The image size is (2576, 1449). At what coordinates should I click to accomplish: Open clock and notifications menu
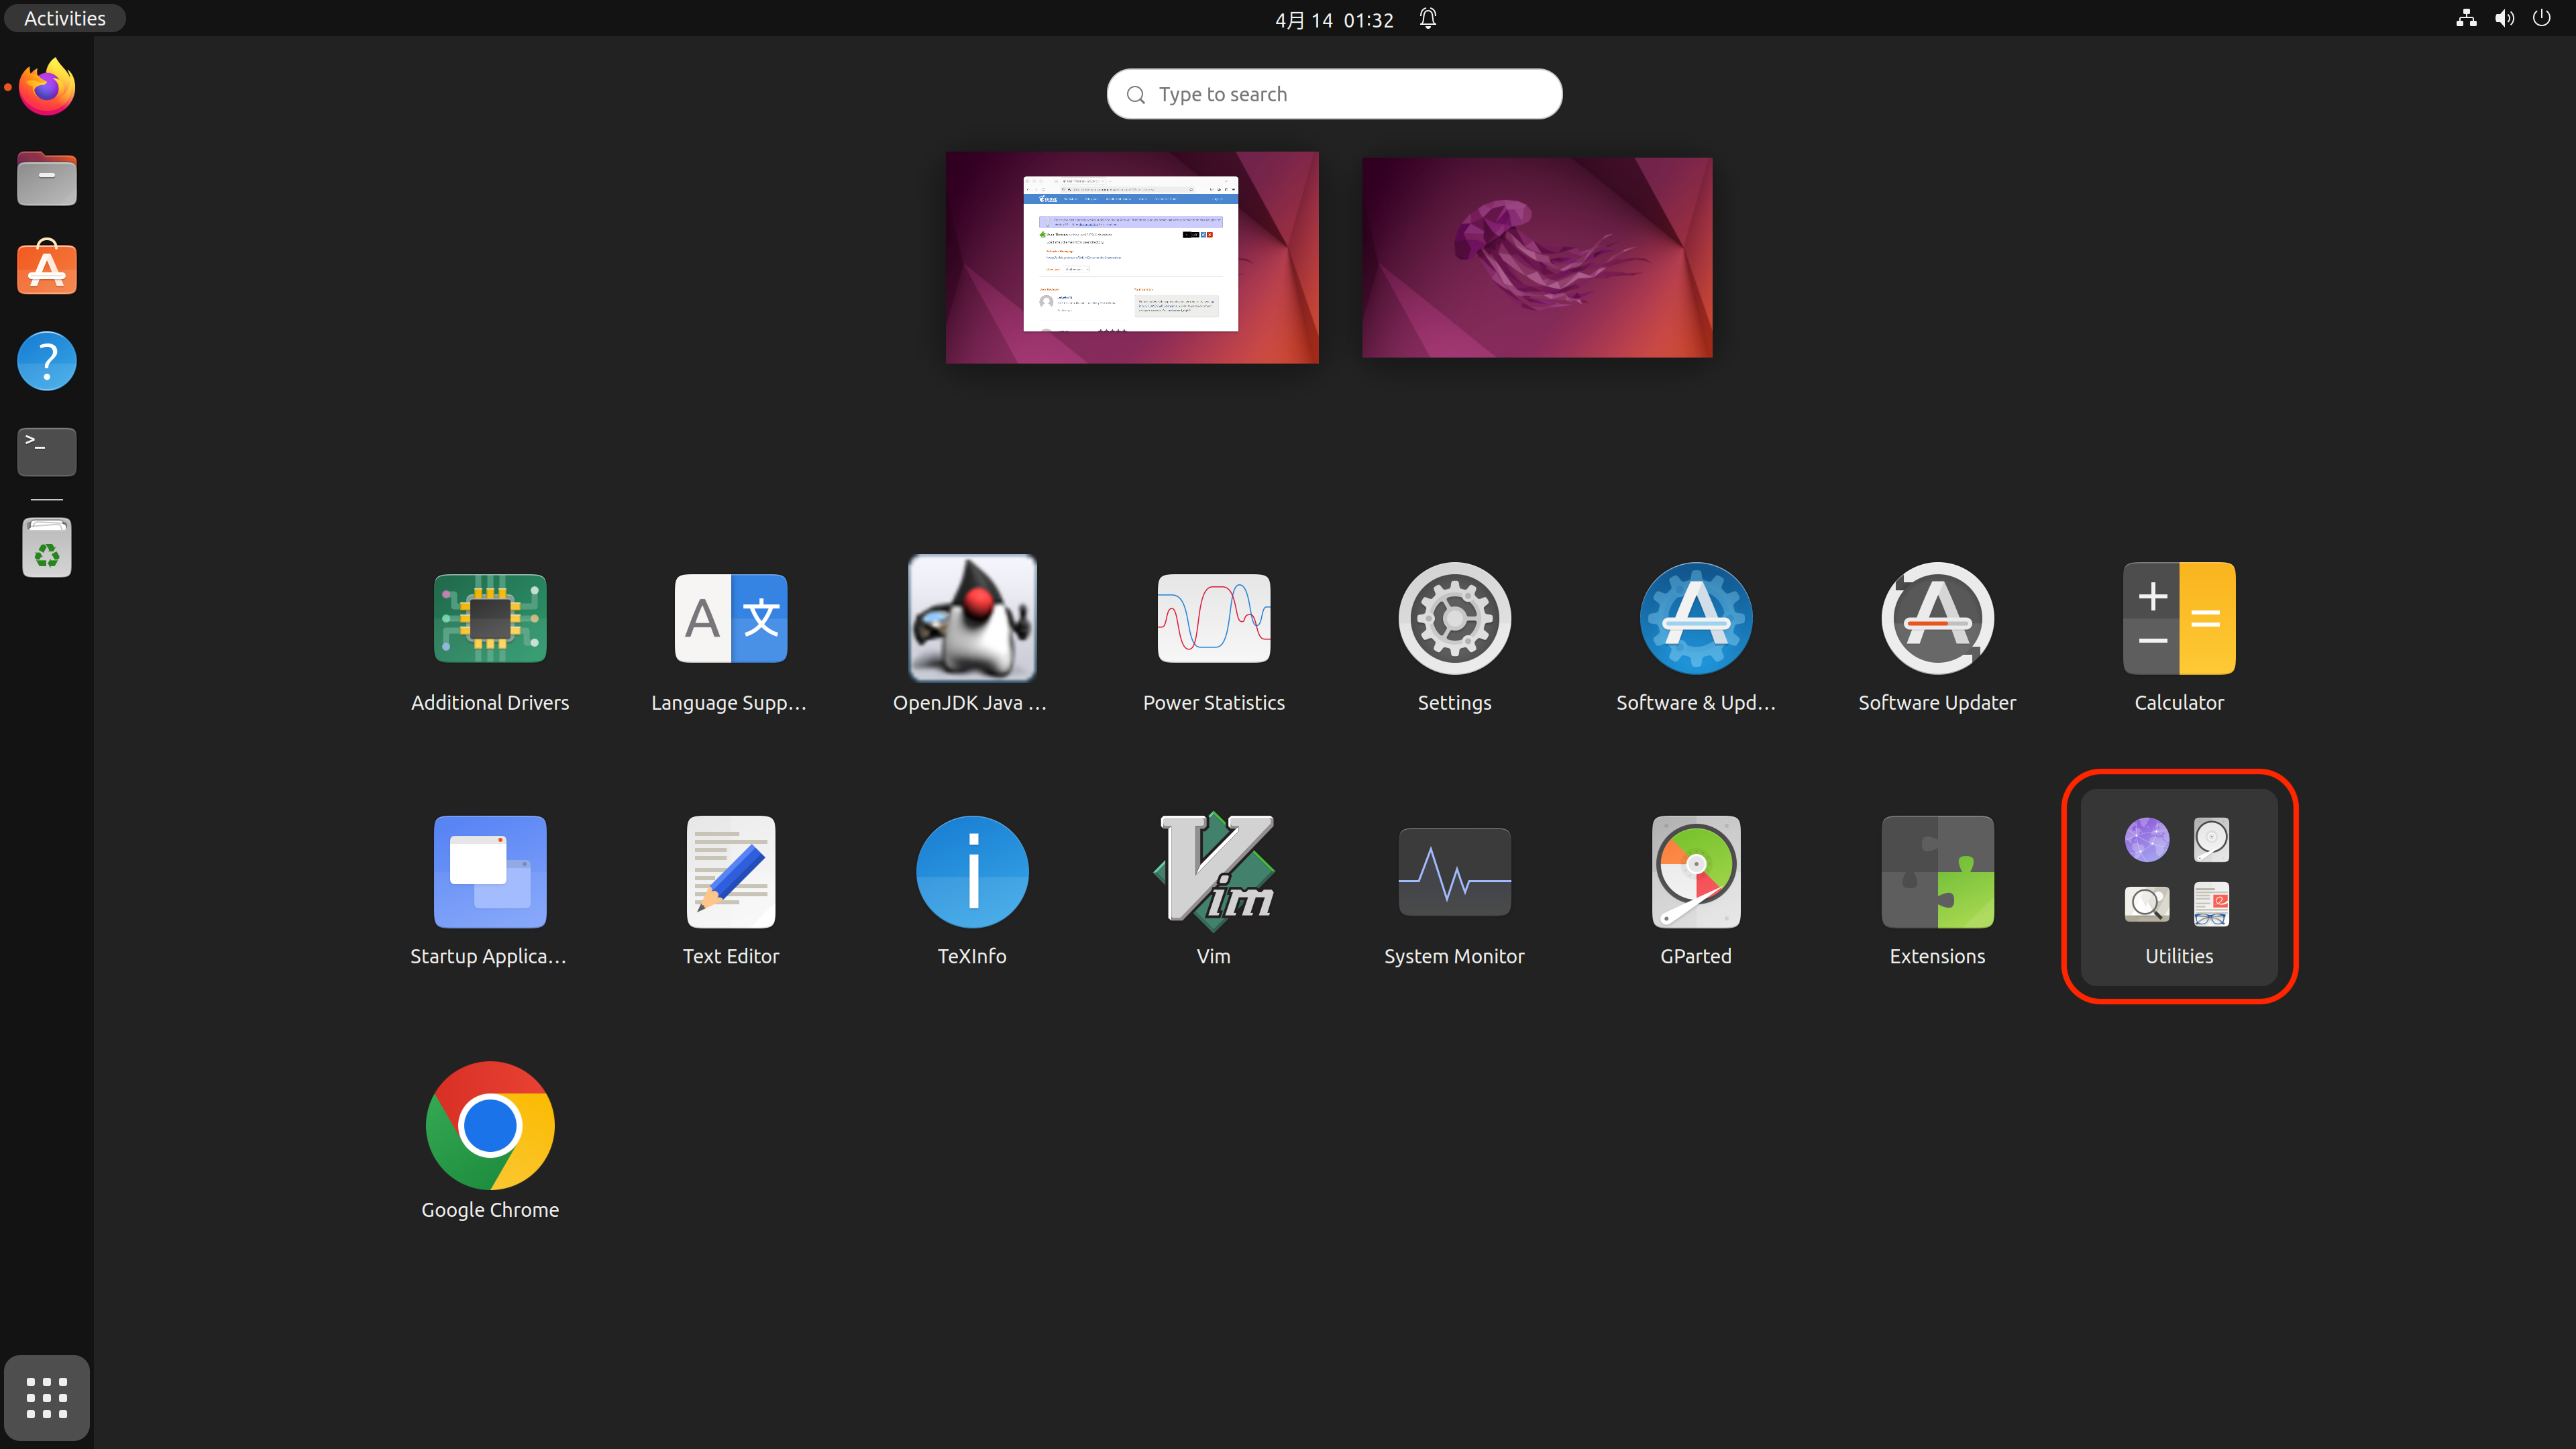[1334, 19]
